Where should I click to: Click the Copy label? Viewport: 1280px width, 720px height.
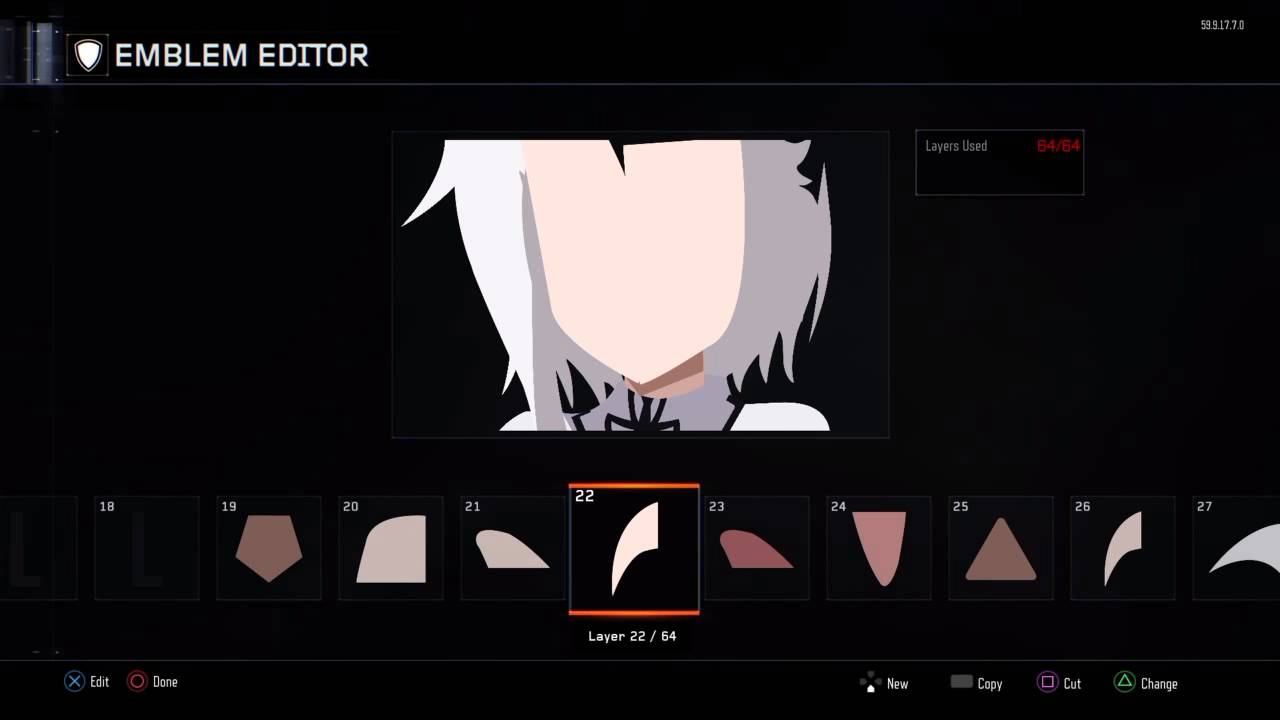(x=990, y=684)
